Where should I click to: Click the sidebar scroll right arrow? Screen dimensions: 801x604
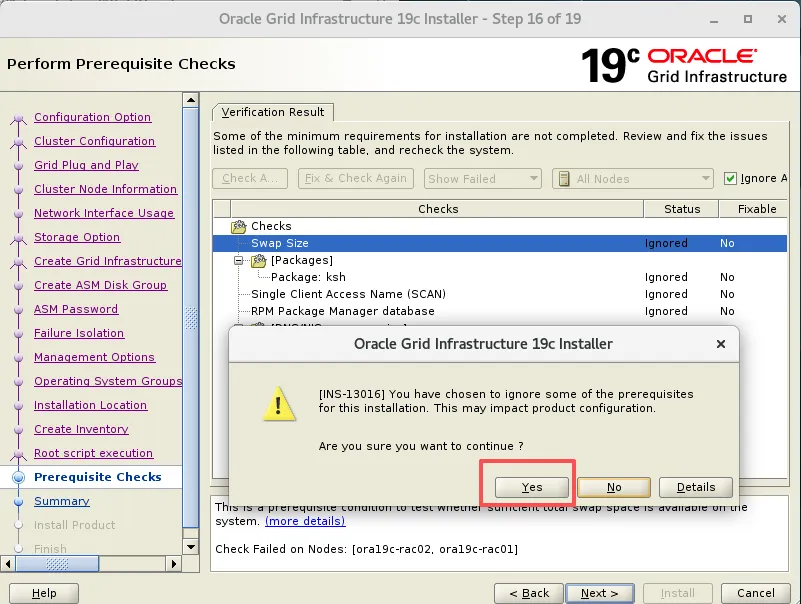tap(174, 564)
